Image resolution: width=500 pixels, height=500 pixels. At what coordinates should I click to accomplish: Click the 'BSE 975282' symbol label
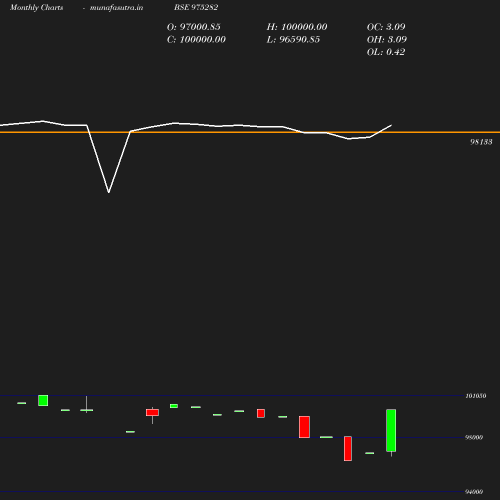pos(196,7)
